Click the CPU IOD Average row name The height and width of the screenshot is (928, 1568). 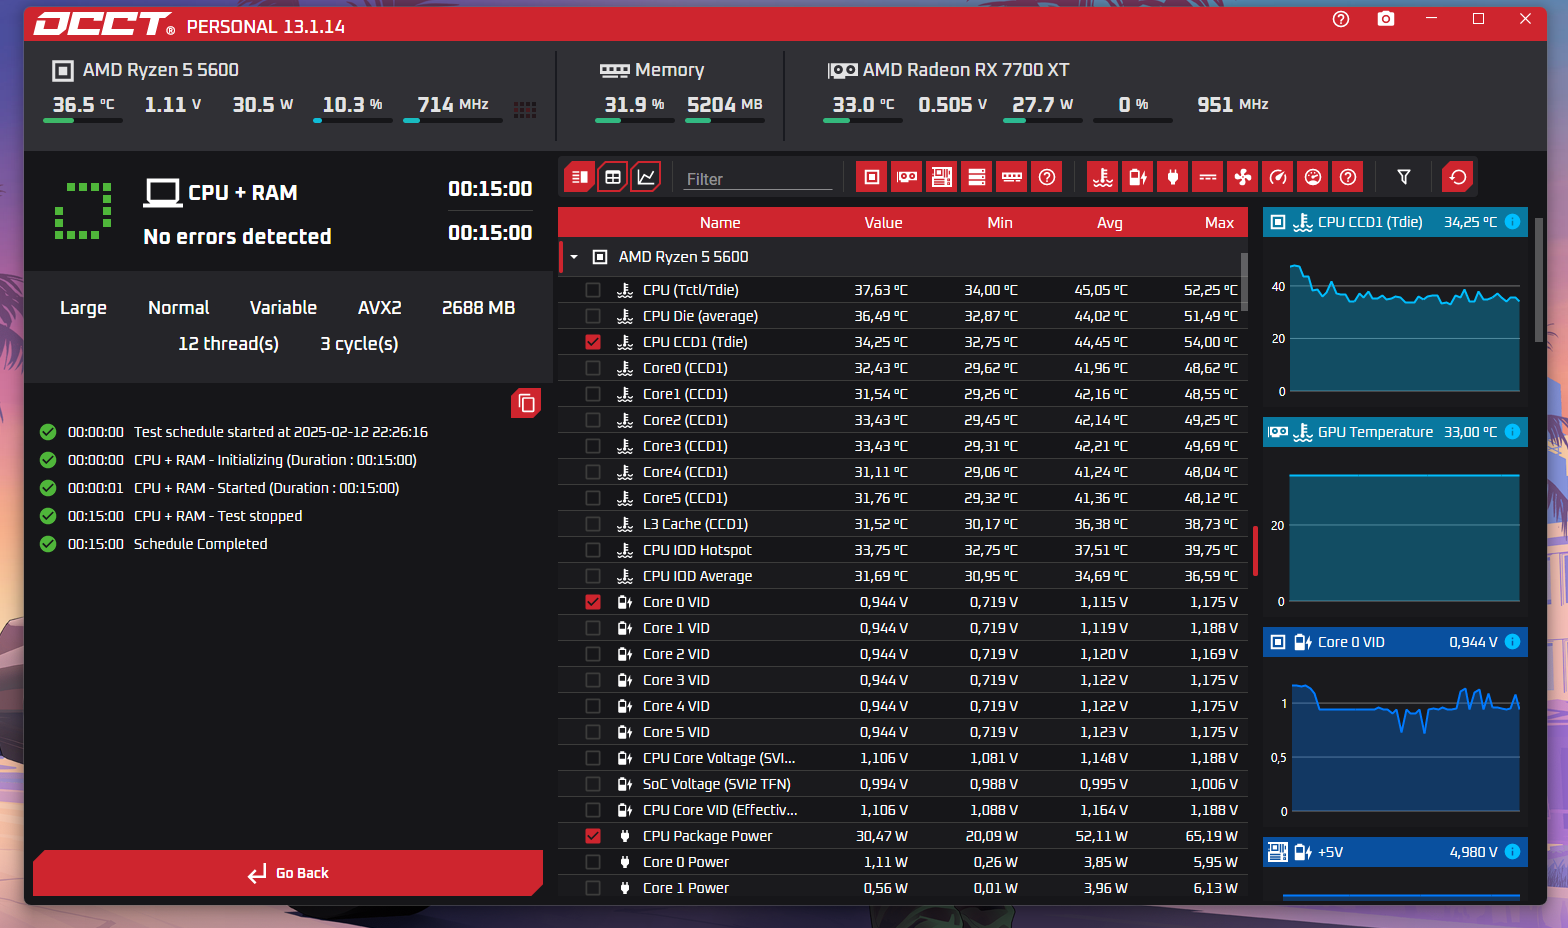tap(697, 576)
